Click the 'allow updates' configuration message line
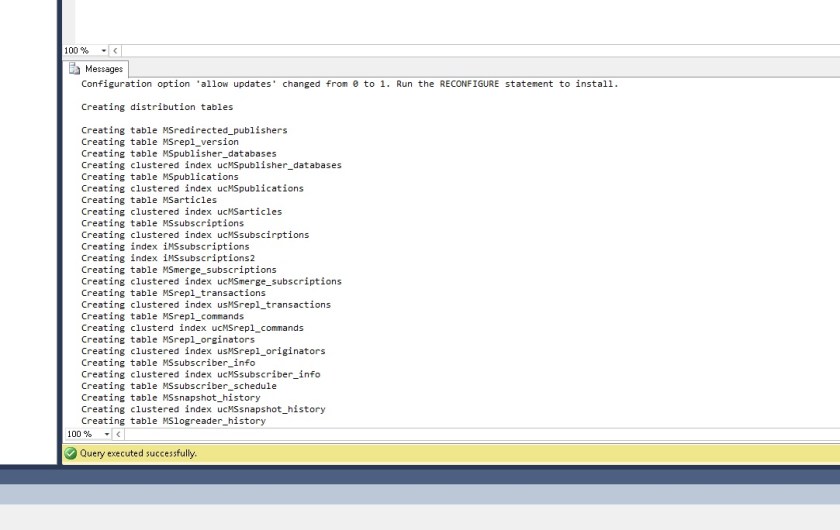This screenshot has height=530, width=840. point(349,84)
